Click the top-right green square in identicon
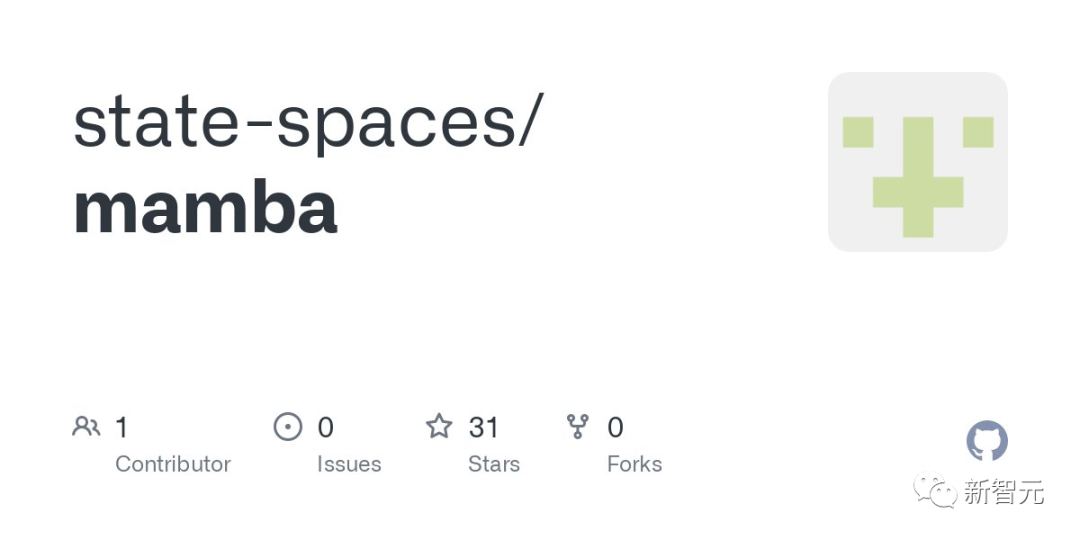 (x=977, y=132)
